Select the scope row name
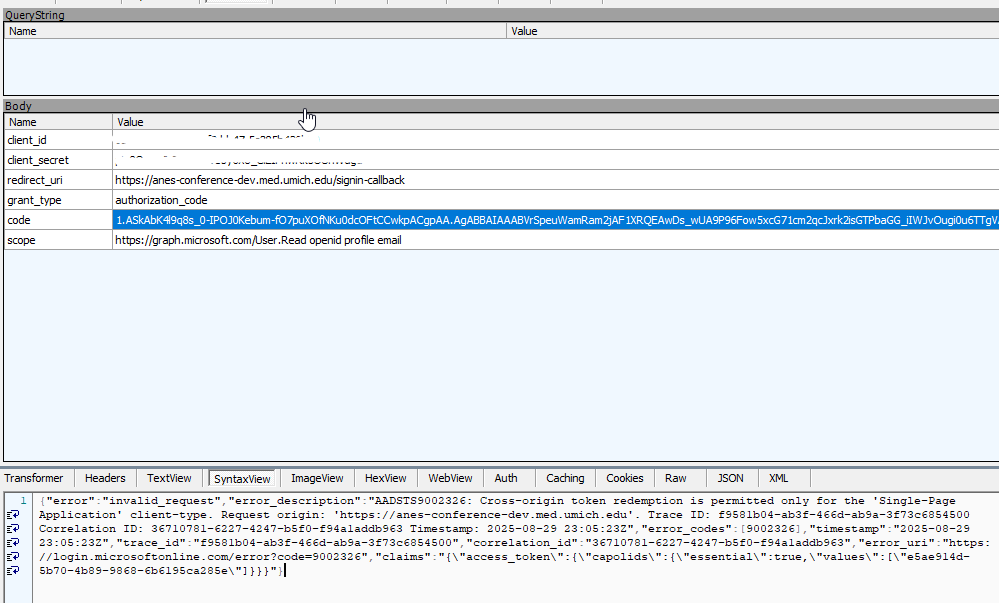Viewport: 999px width, 603px height. tap(21, 240)
